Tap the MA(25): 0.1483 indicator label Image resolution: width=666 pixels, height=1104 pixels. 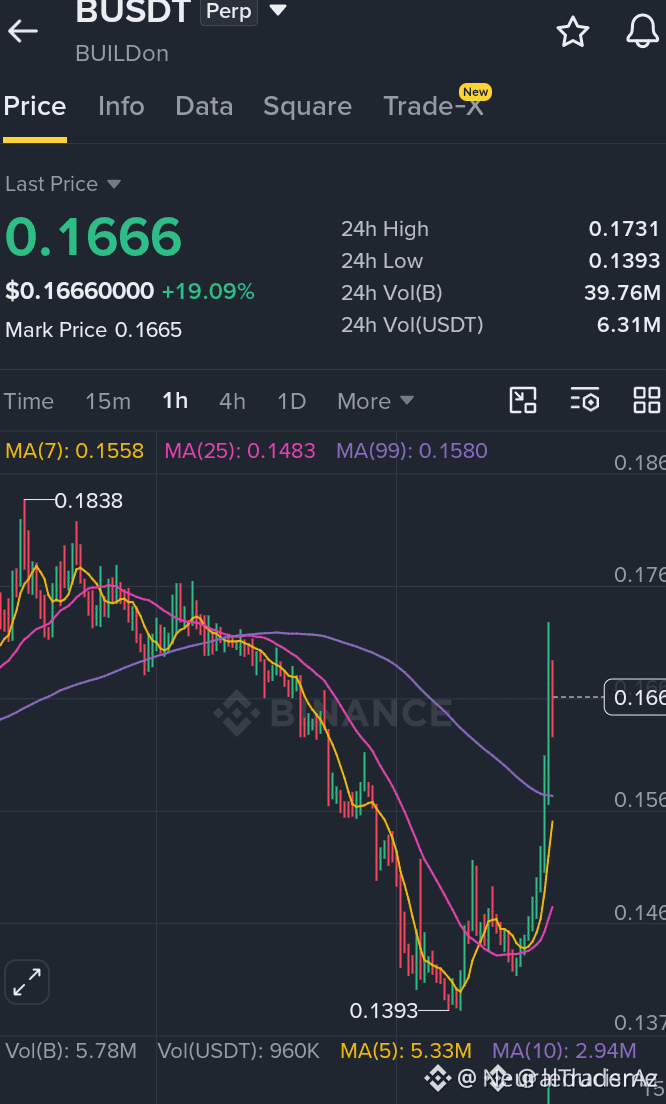coord(239,451)
